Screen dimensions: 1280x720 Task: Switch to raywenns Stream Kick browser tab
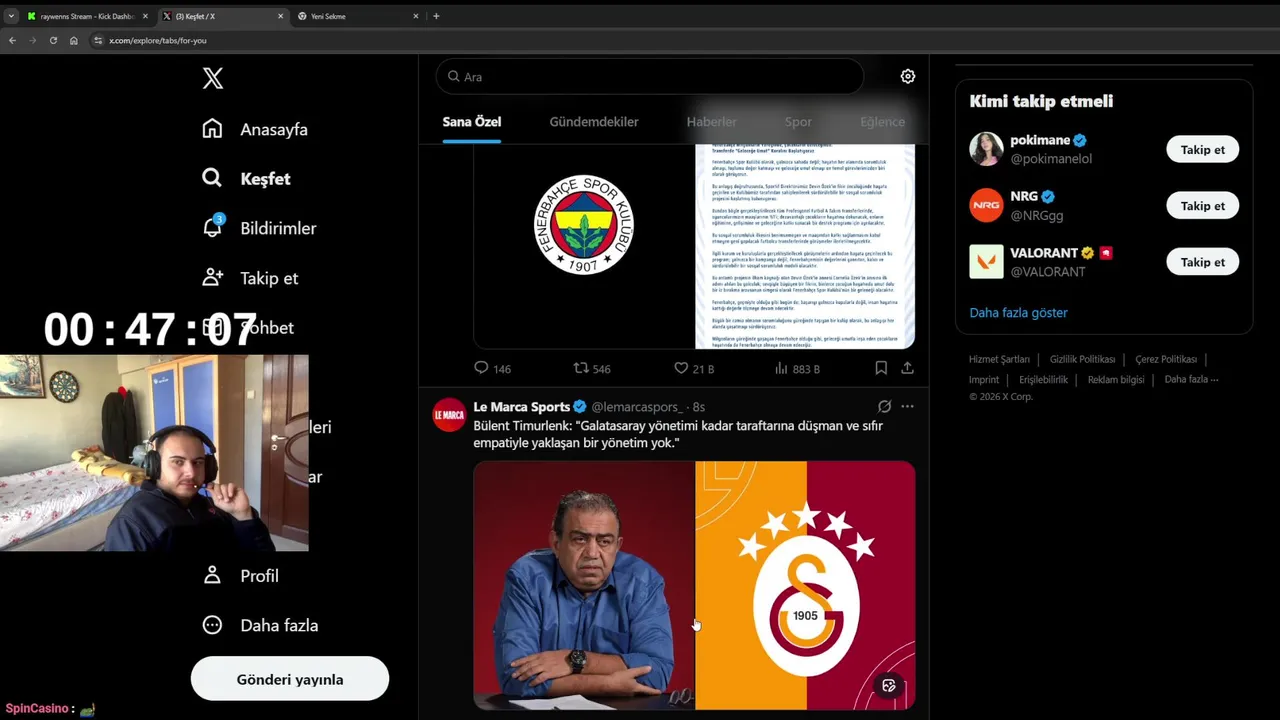coord(88,16)
